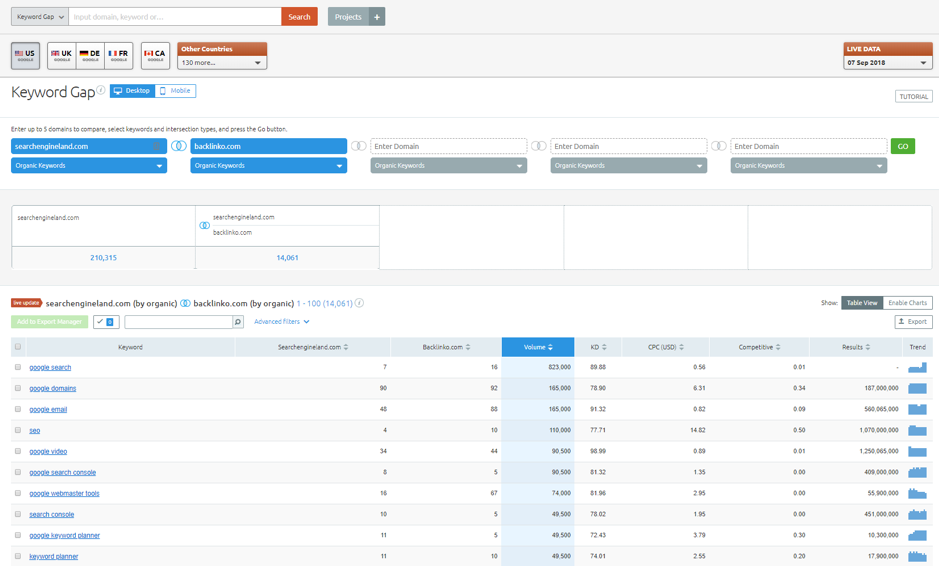
Task: Click the Volume column sort header
Action: click(x=538, y=347)
